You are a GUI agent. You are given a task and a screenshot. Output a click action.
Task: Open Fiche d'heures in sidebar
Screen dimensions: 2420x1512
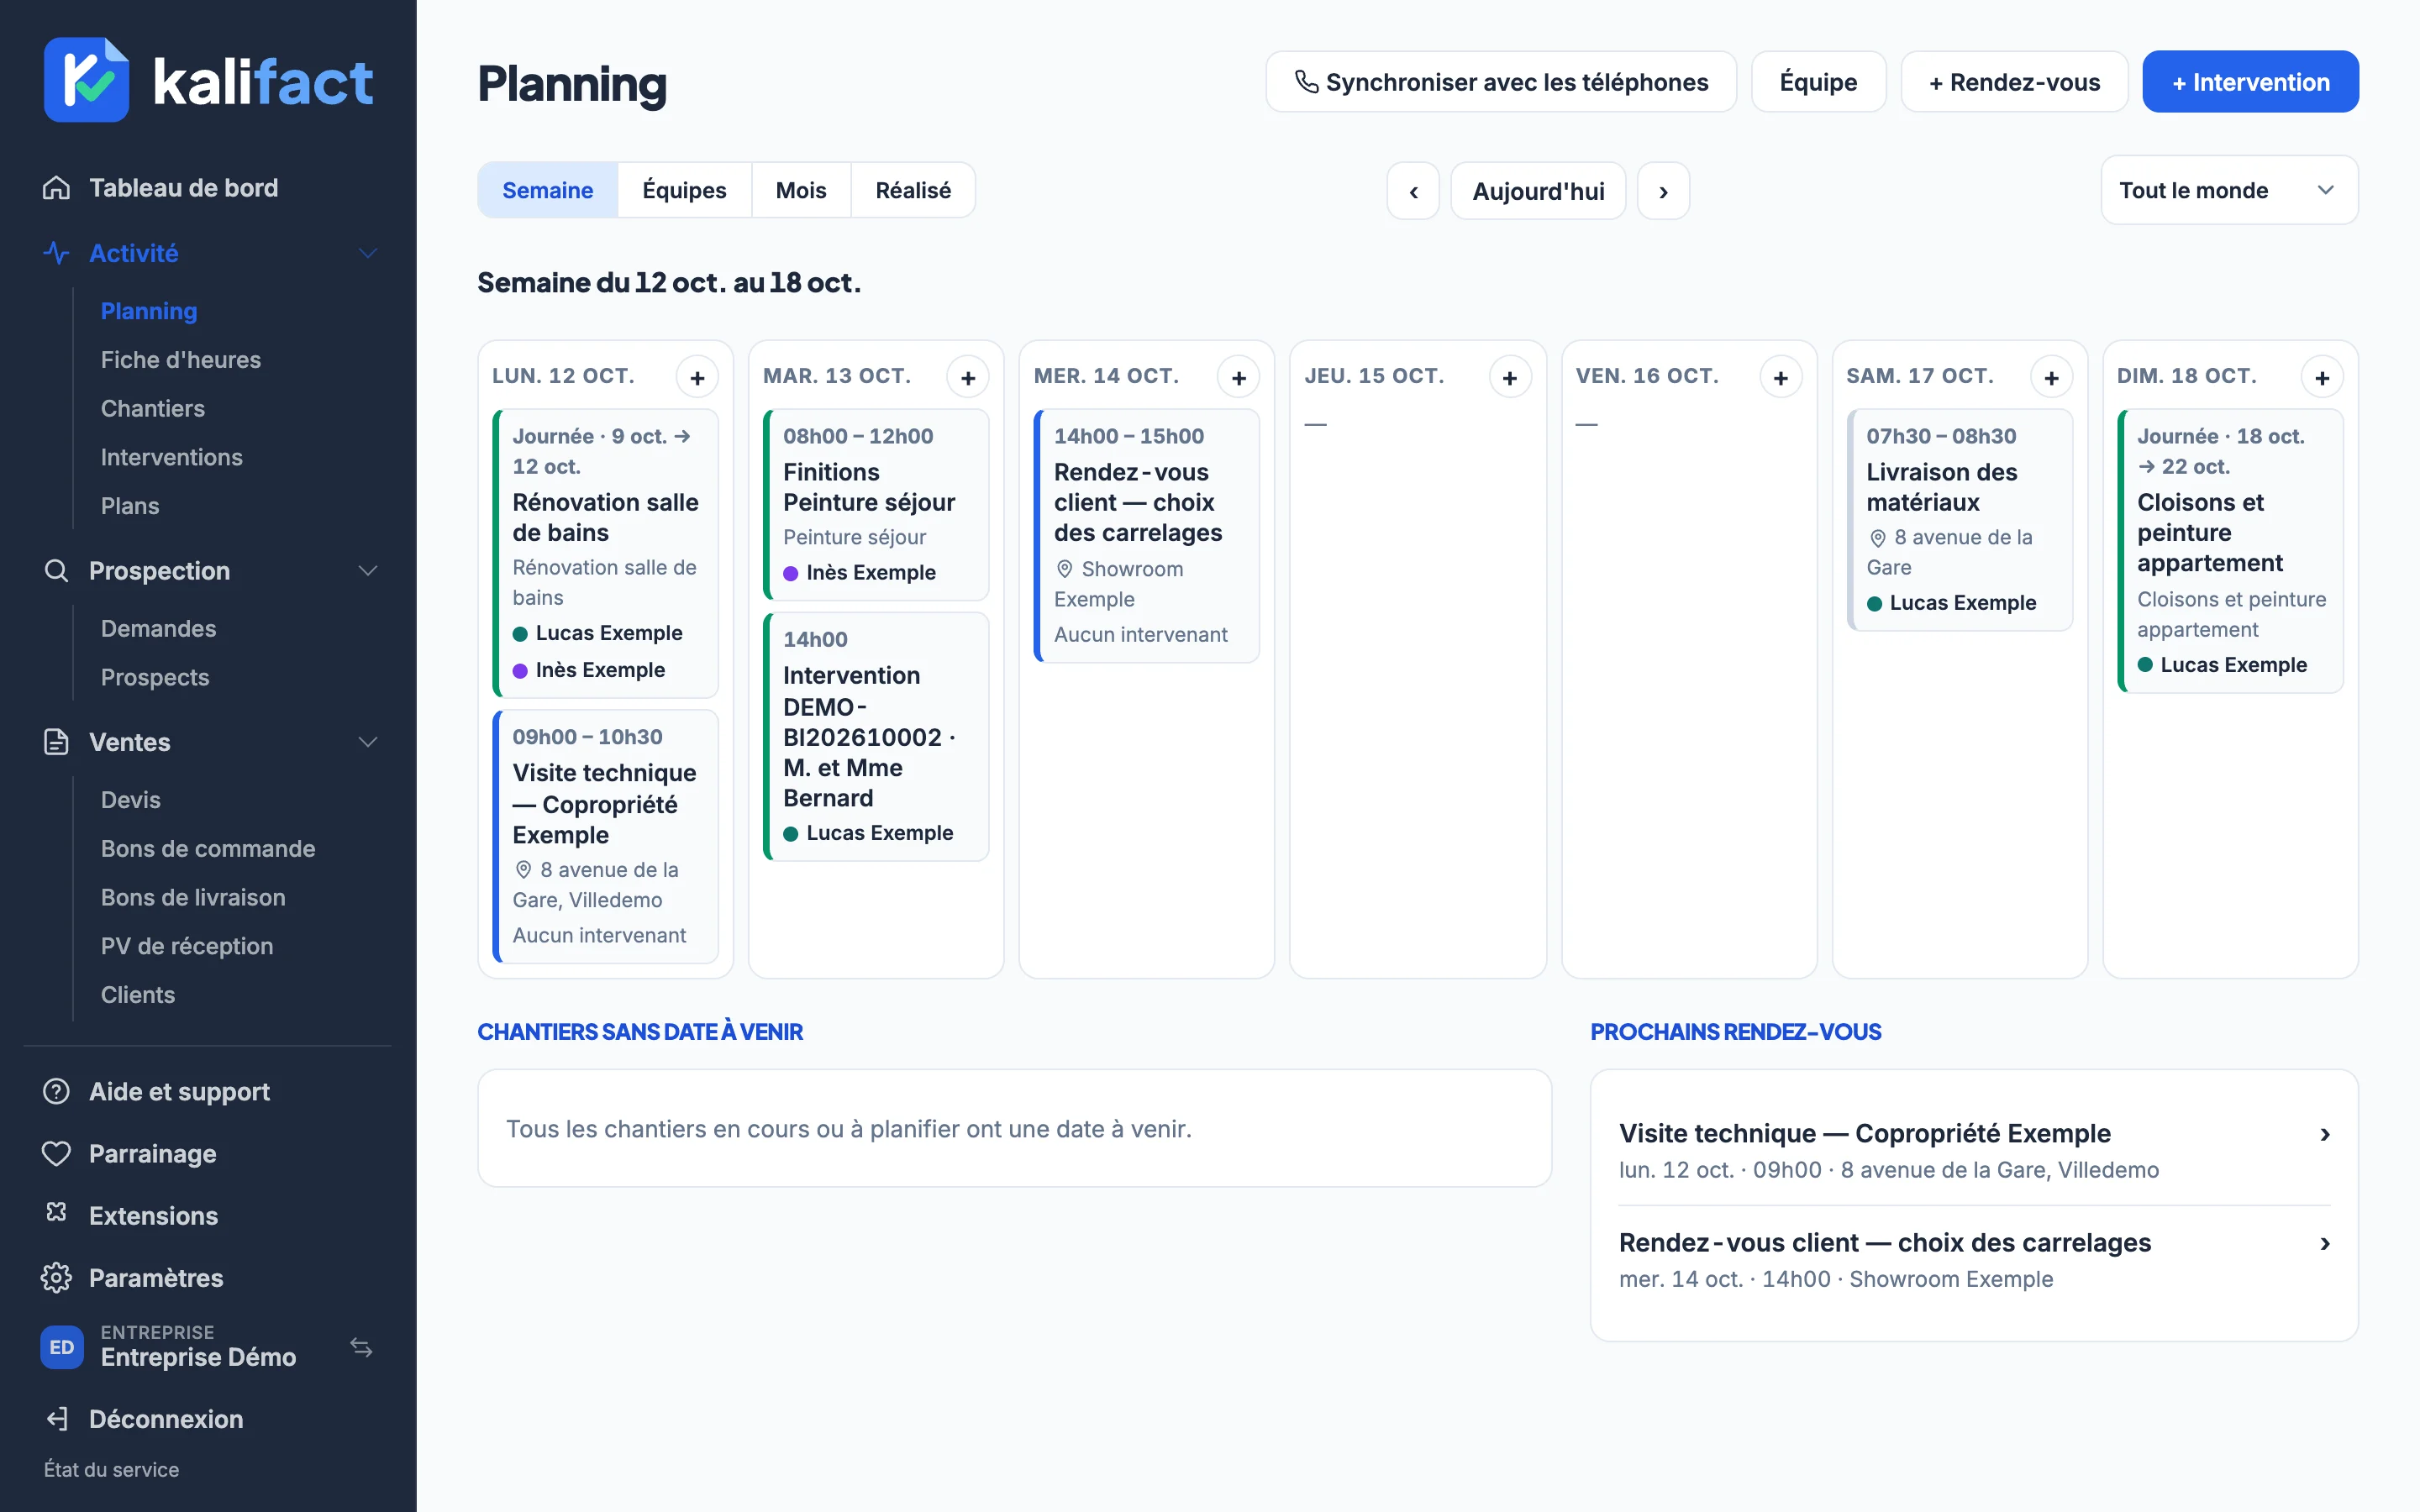(181, 360)
